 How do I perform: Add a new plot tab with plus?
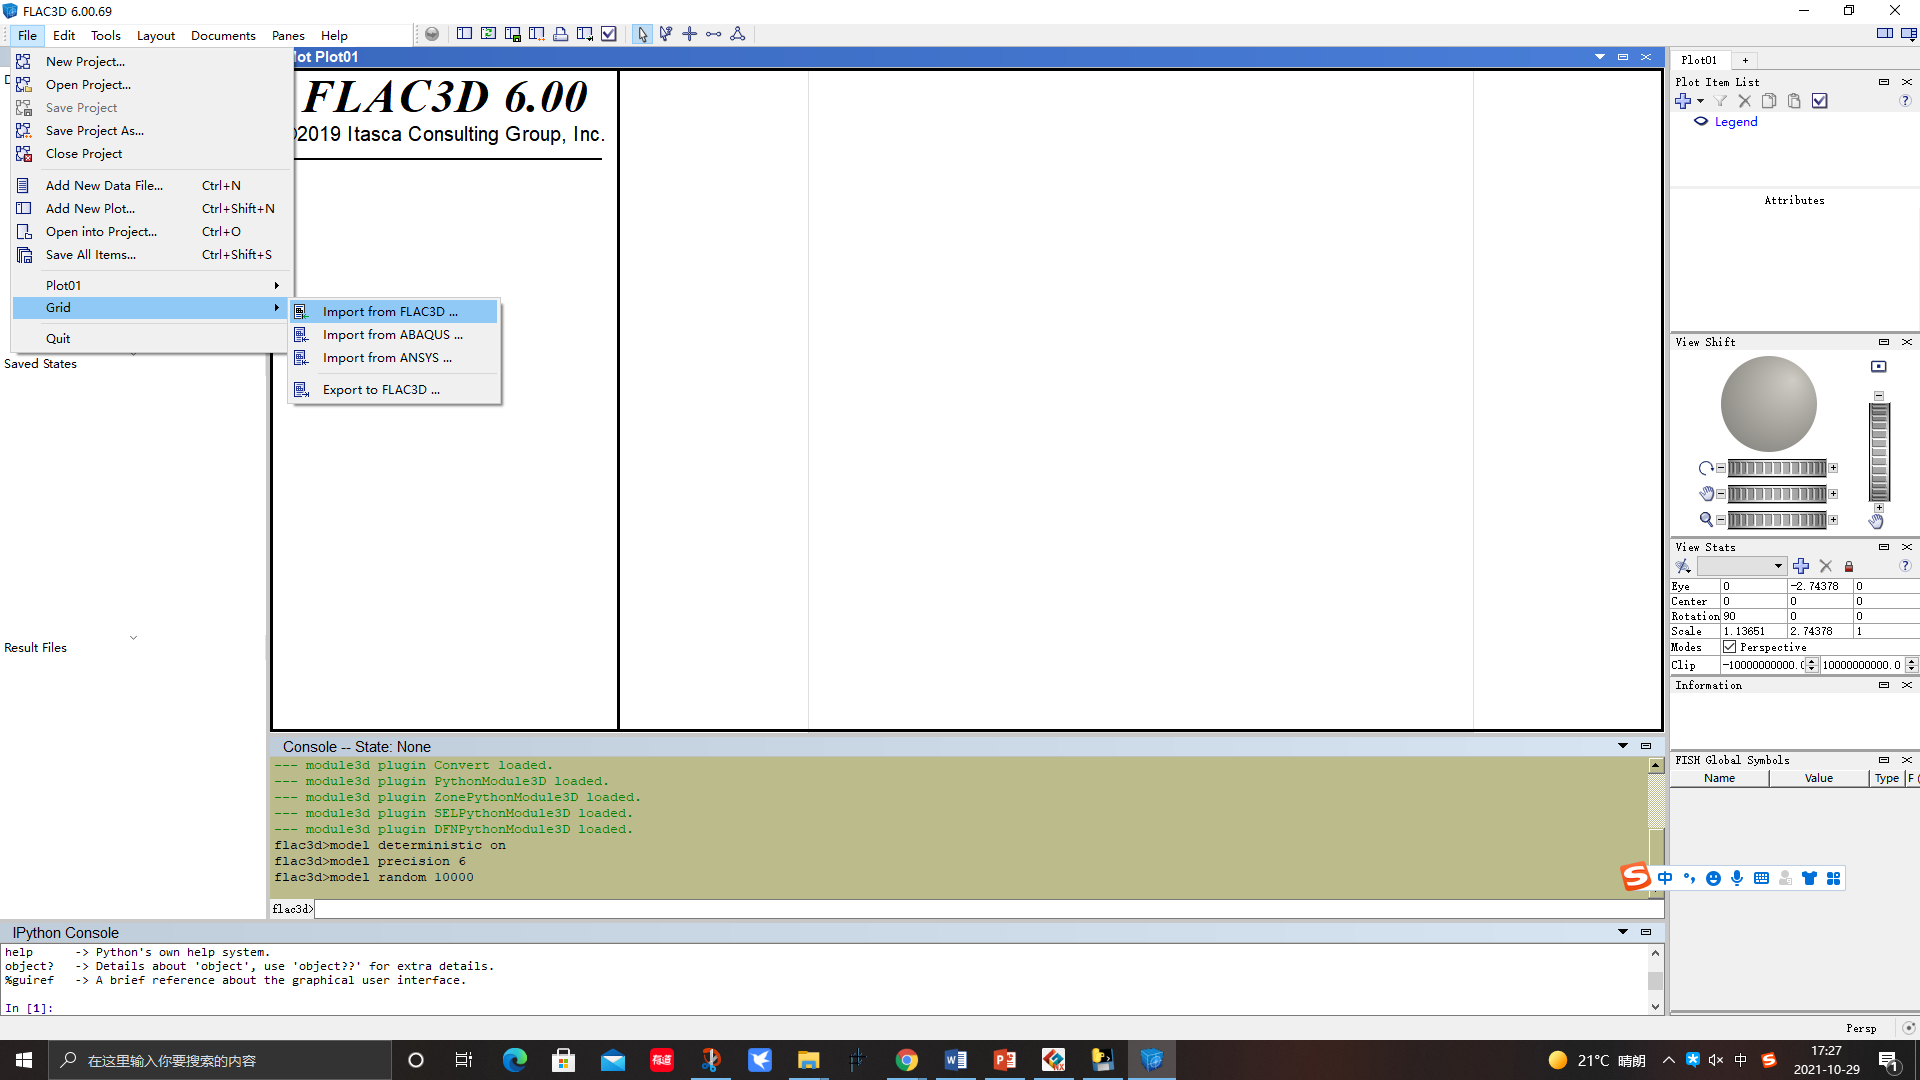pos(1745,60)
